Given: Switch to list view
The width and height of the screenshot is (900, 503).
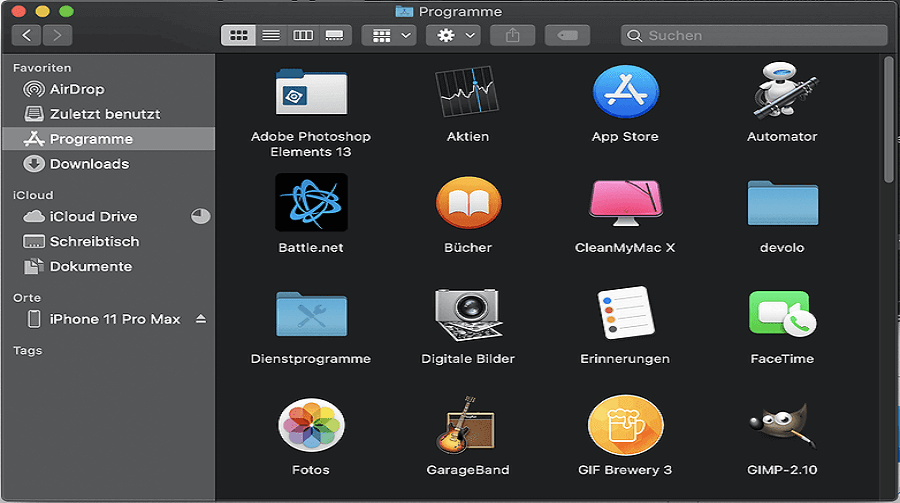Looking at the screenshot, I should (x=271, y=35).
